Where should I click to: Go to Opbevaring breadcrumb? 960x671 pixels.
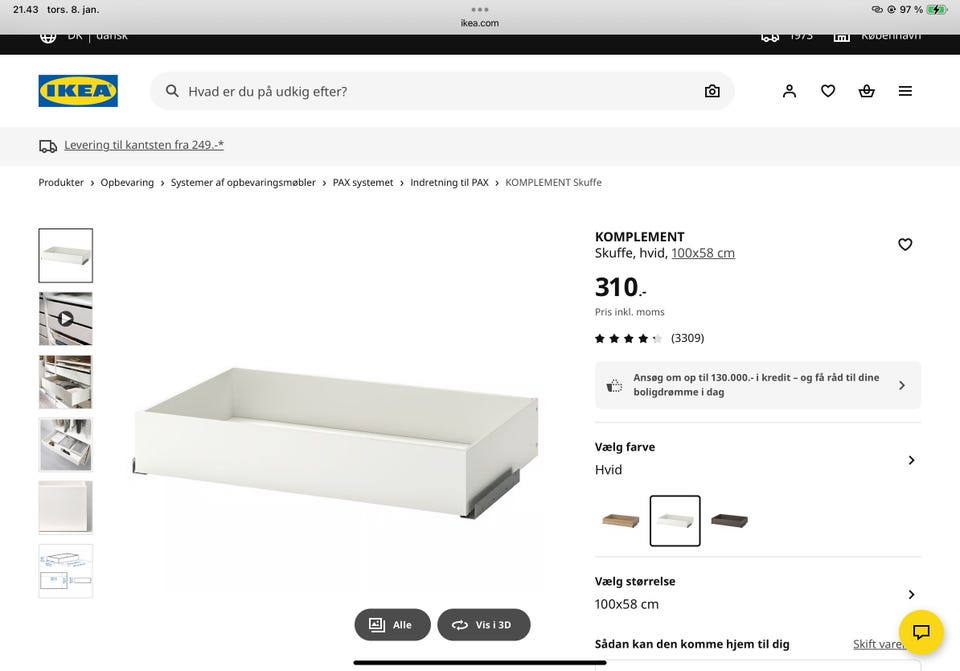(127, 182)
